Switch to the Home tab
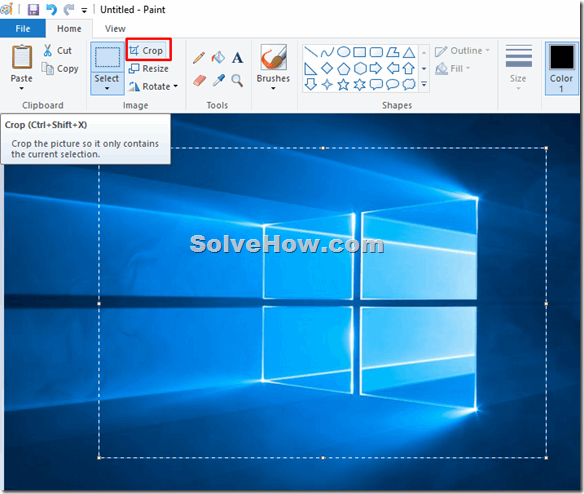 69,29
